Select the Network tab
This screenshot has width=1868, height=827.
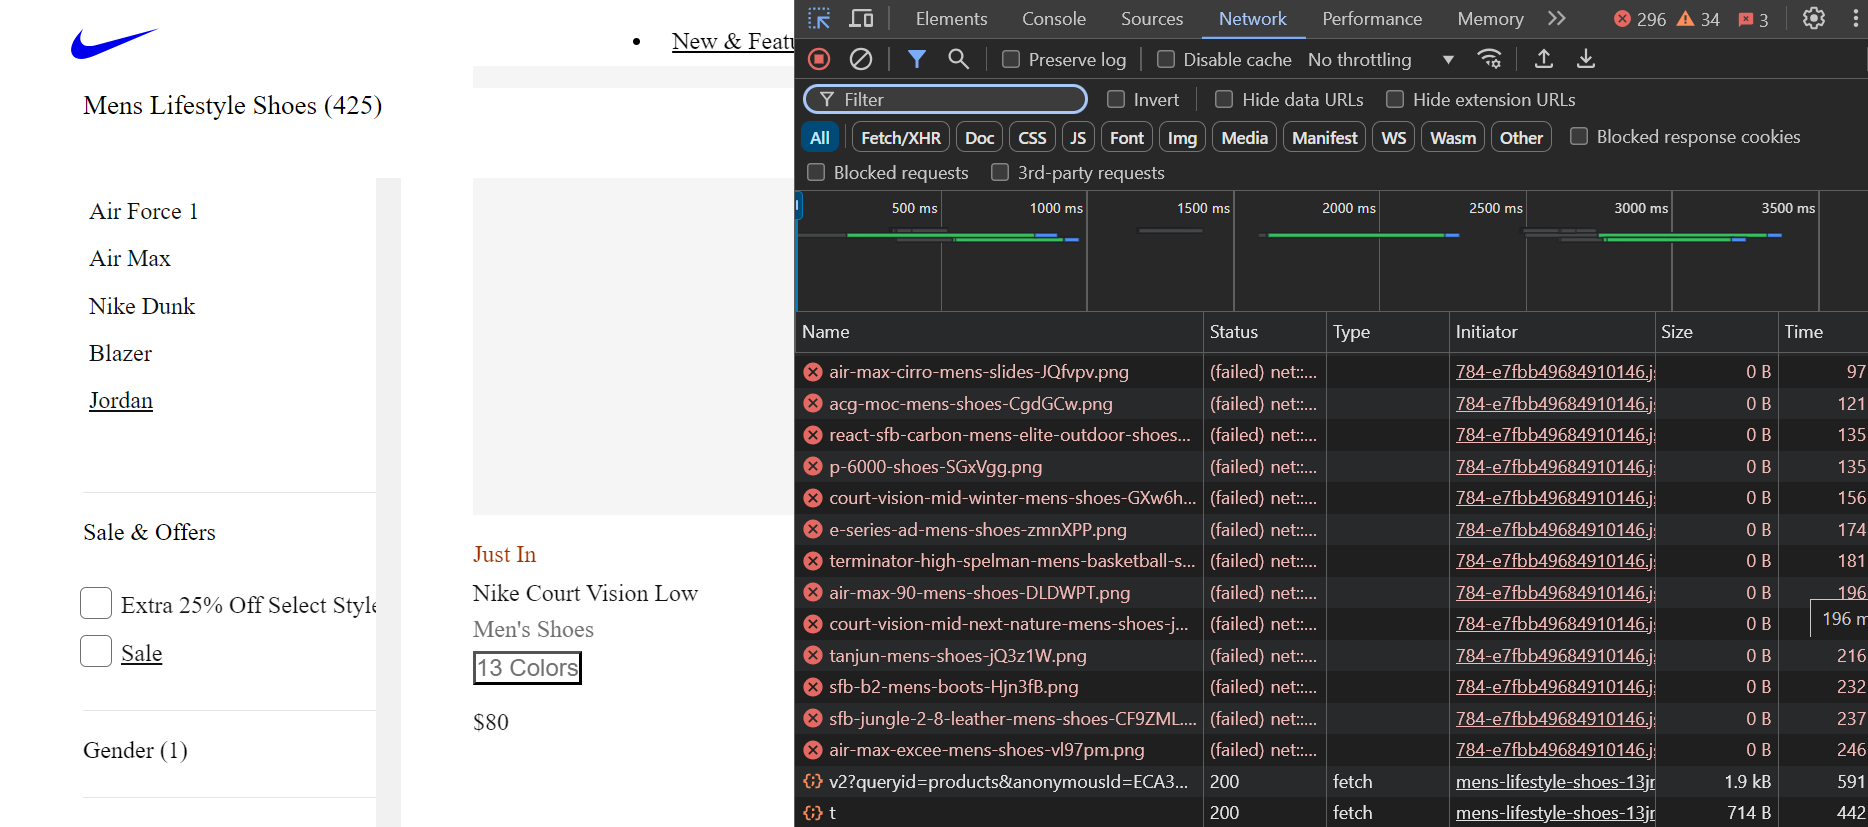tap(1252, 19)
